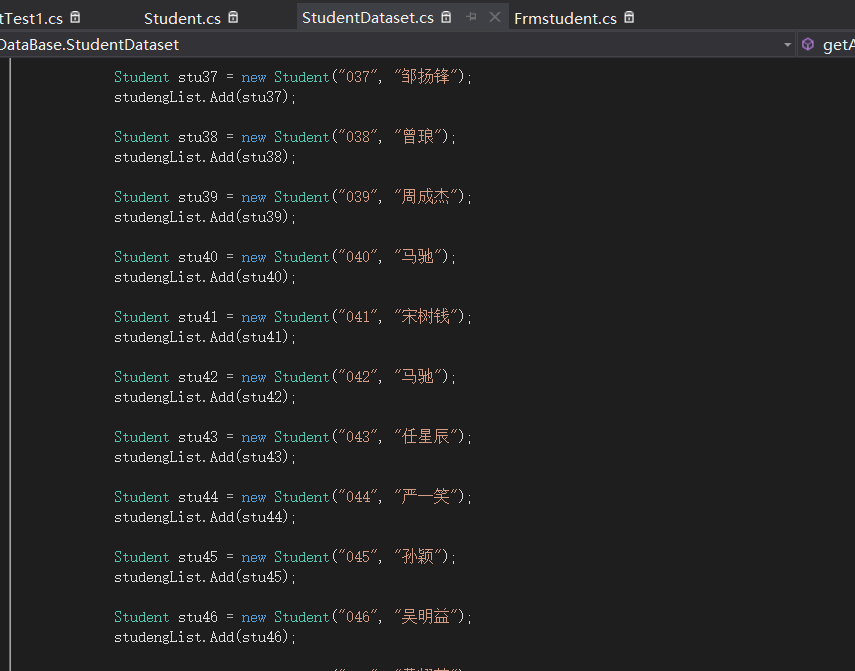855x671 pixels.
Task: Click the lock icon on Frmstudent.cs tab
Action: (629, 17)
